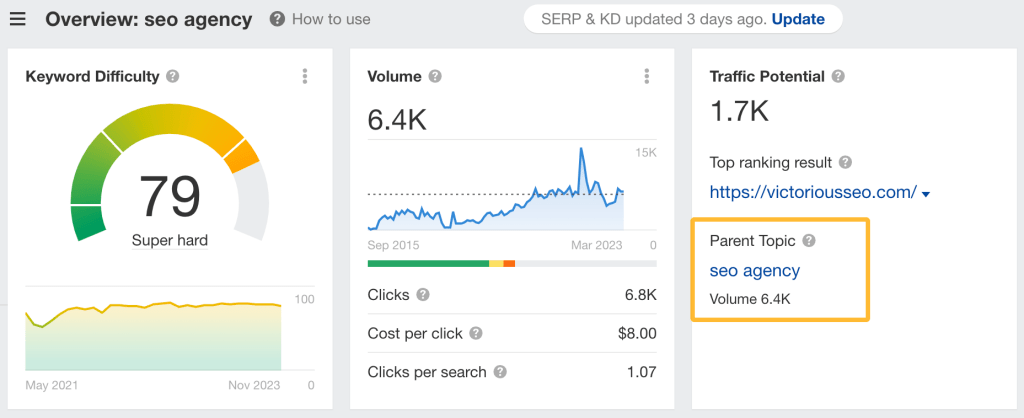Click the green segment of clicks bar
The width and height of the screenshot is (1024, 418).
click(x=427, y=264)
